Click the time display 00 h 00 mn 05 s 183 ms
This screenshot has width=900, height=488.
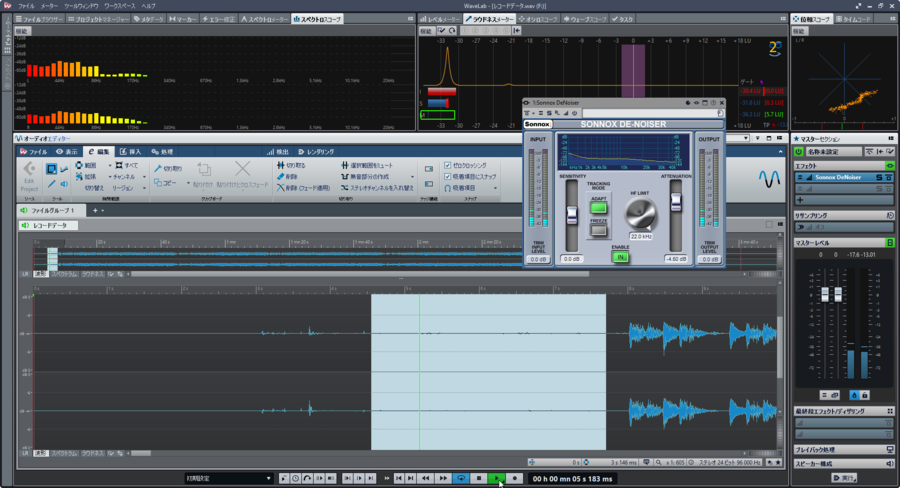pos(572,478)
